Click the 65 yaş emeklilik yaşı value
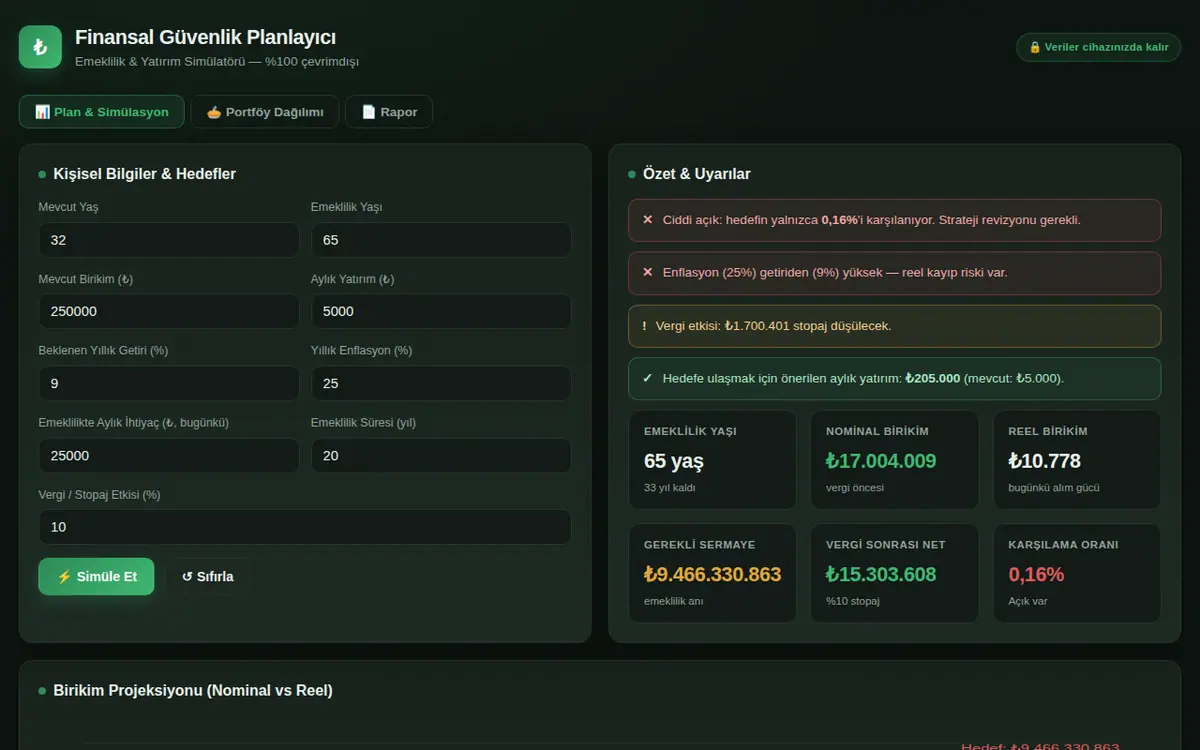This screenshot has height=750, width=1200. click(x=674, y=461)
